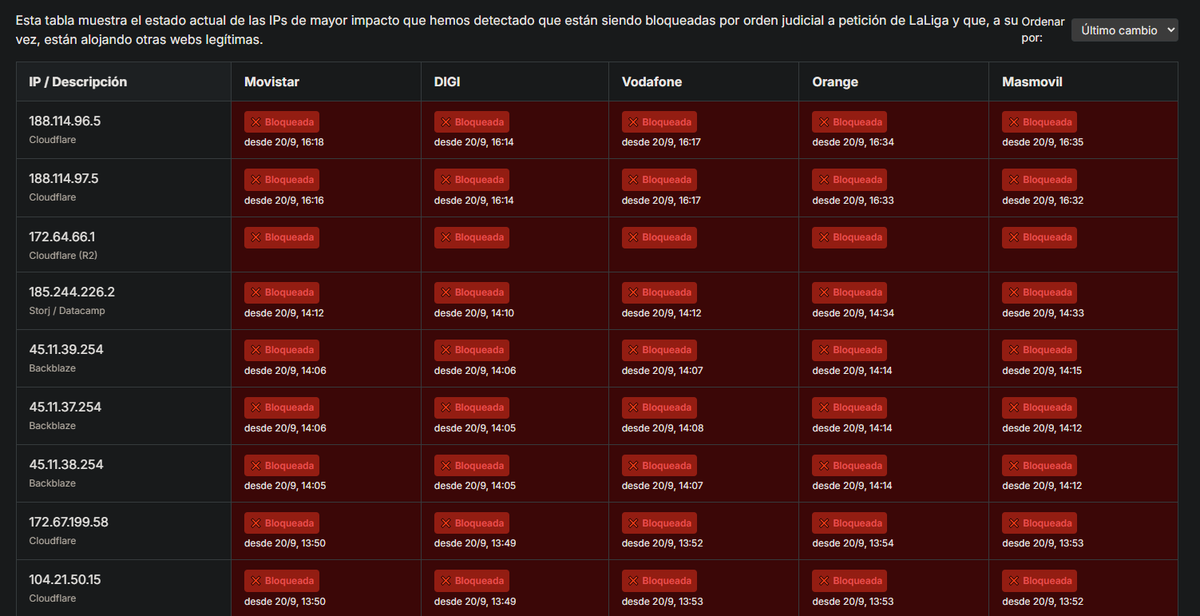Click the Vodafone column header

652,82
